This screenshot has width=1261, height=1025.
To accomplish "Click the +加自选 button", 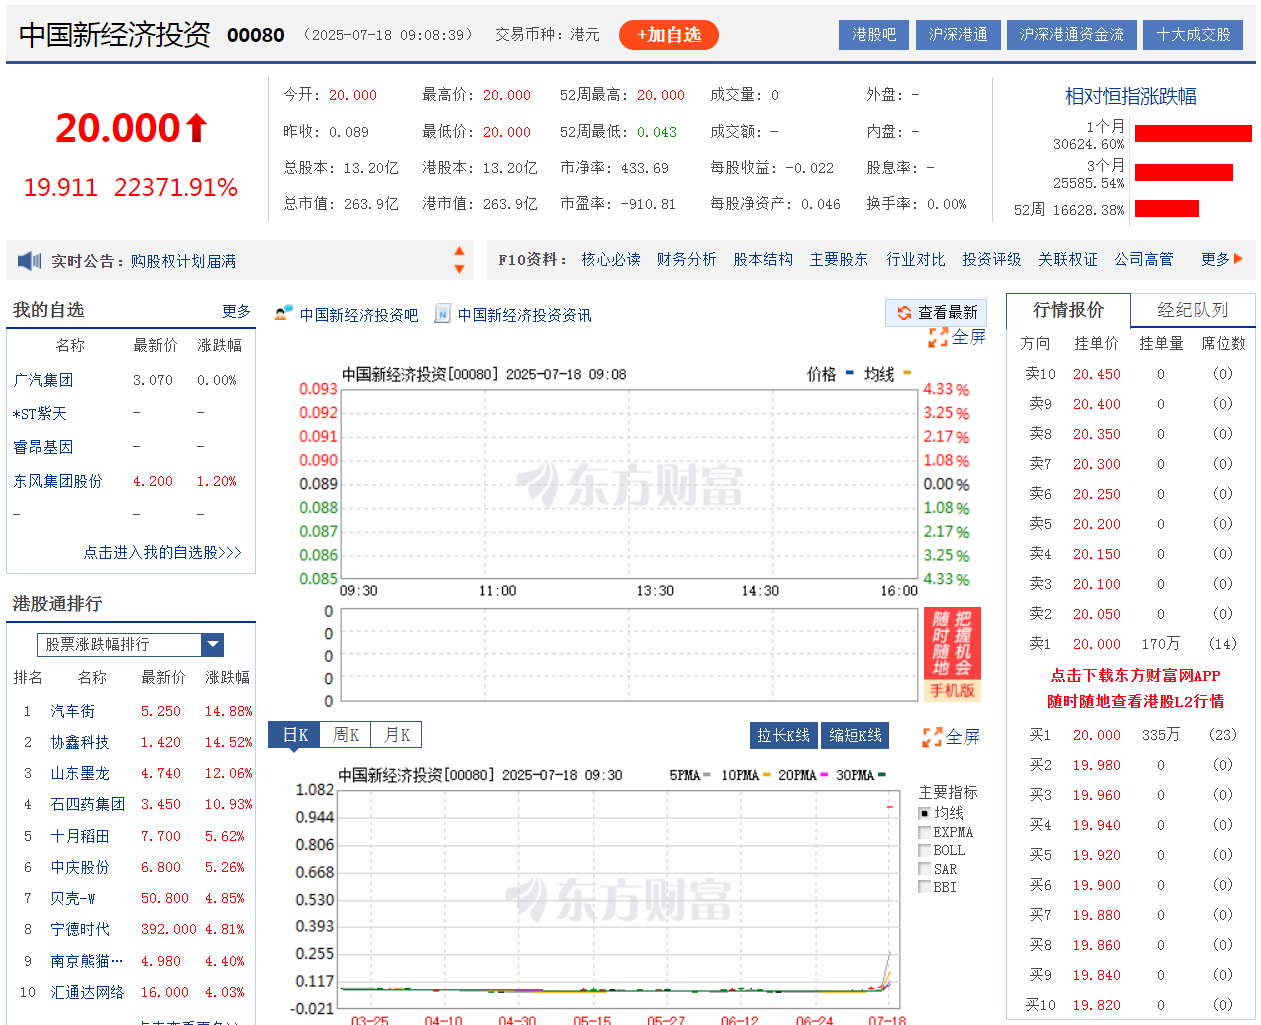I will 669,35.
